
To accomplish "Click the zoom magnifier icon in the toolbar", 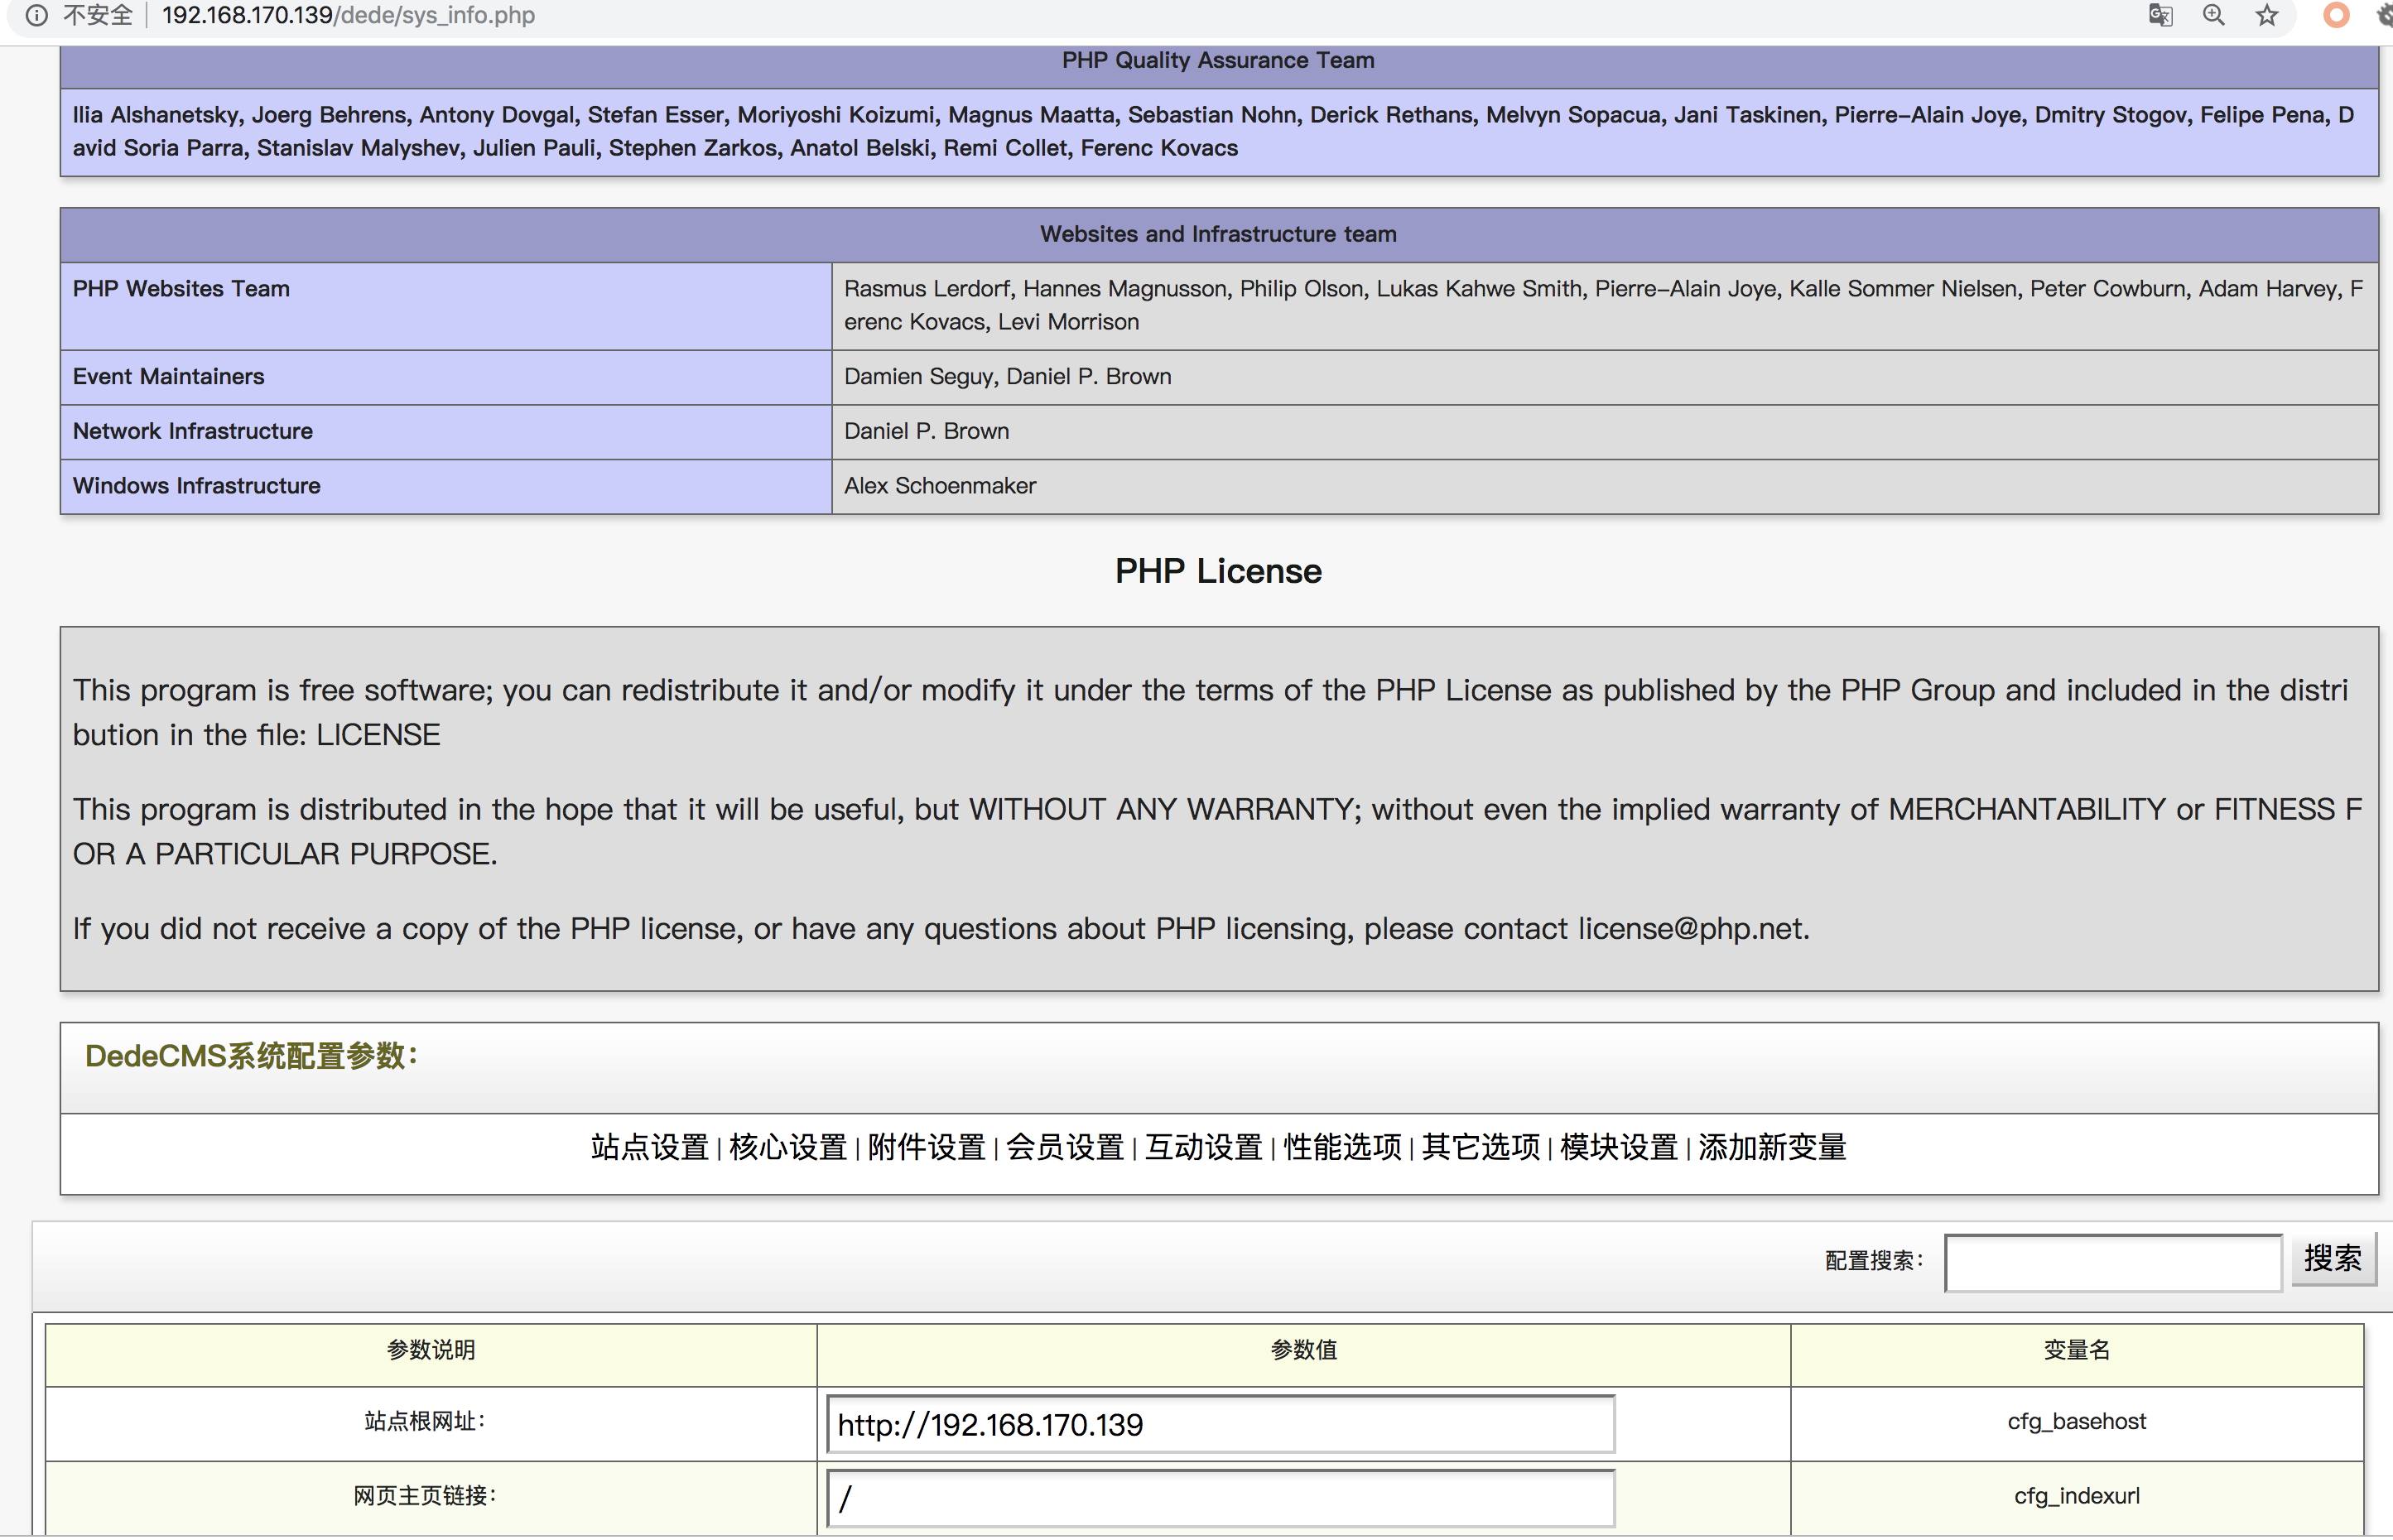I will click(x=2213, y=15).
